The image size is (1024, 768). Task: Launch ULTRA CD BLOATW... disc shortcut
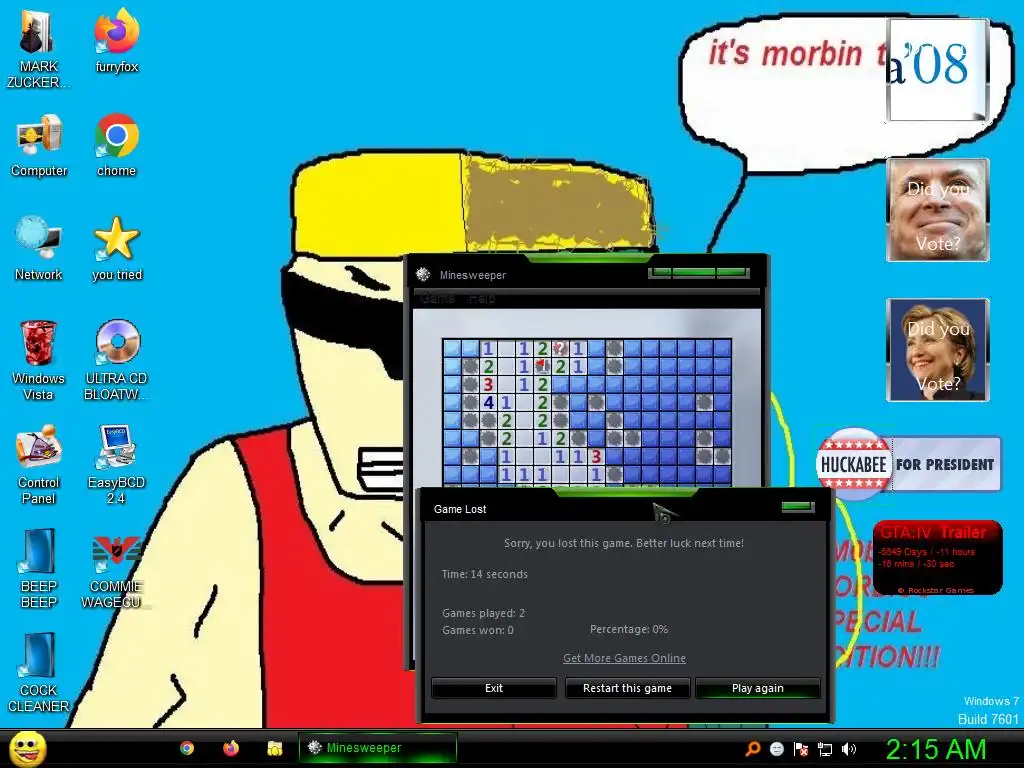tap(116, 360)
